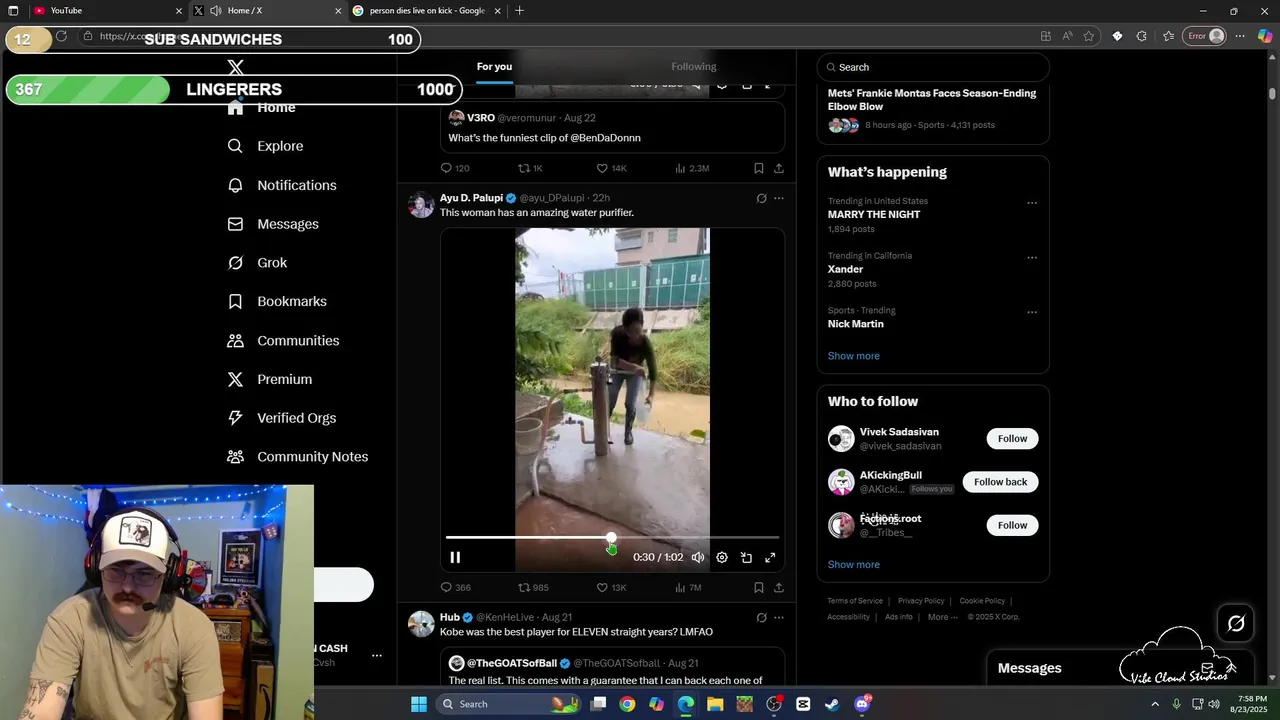1280x720 pixels.
Task: Bookmark the Ayu D. Palupi post
Action: coord(758,588)
